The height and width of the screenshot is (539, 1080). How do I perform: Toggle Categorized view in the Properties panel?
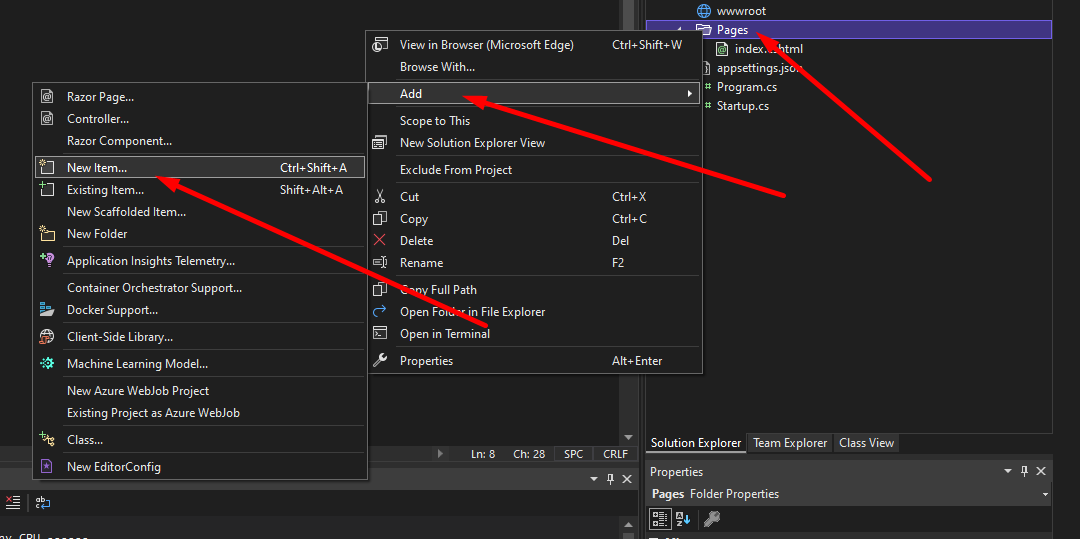coord(660,518)
